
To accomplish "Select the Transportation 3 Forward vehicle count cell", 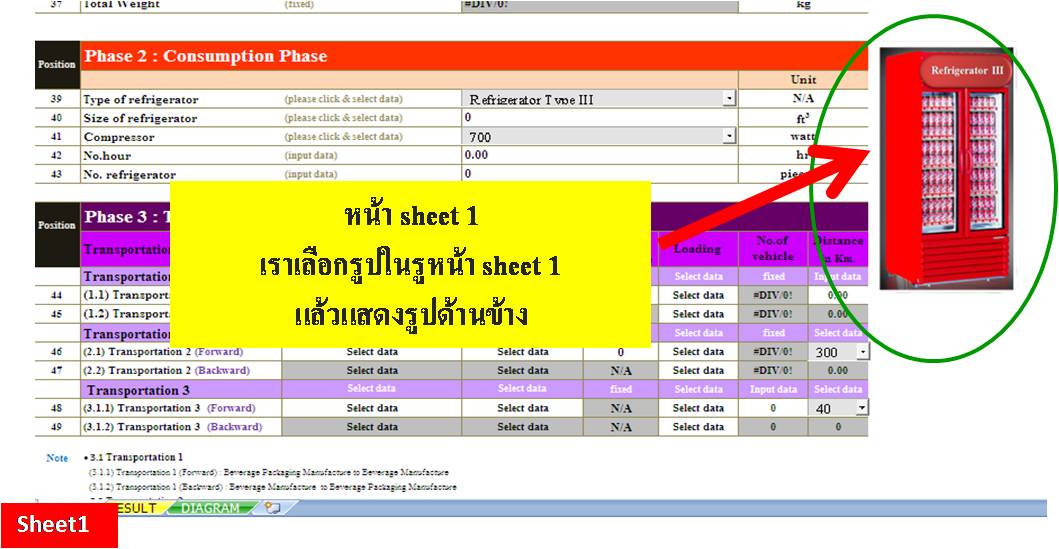I will (x=773, y=408).
